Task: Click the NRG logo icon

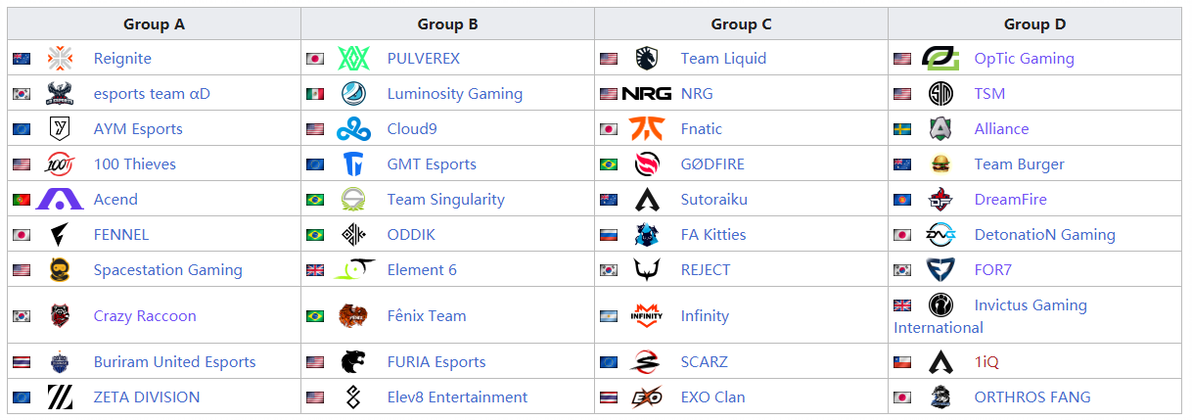Action: click(646, 94)
